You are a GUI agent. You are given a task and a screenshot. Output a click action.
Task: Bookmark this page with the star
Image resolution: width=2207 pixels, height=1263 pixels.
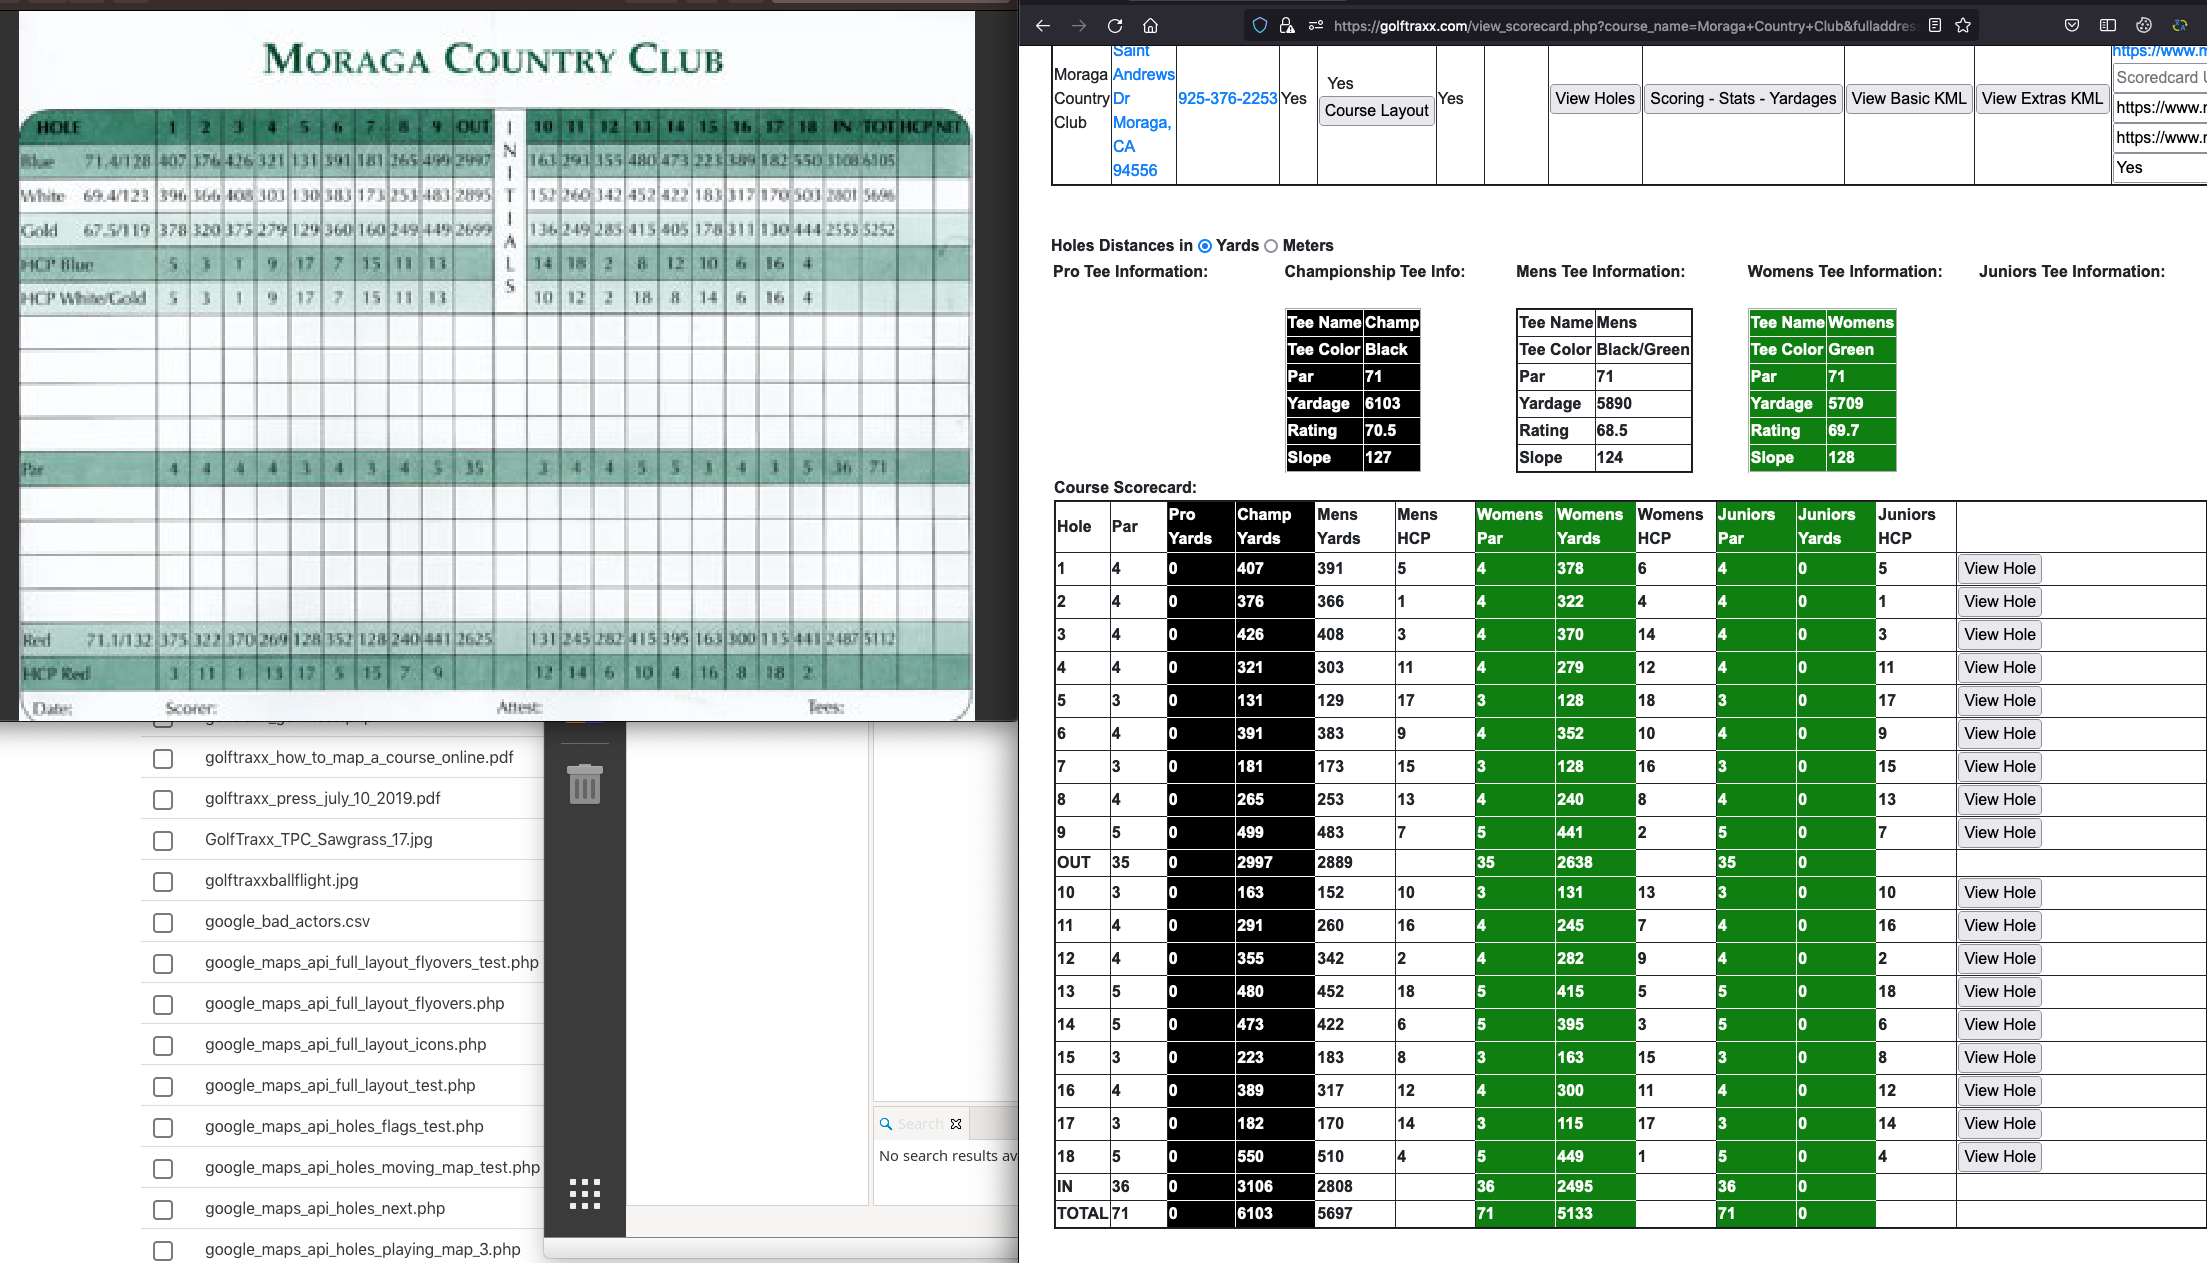click(1963, 26)
